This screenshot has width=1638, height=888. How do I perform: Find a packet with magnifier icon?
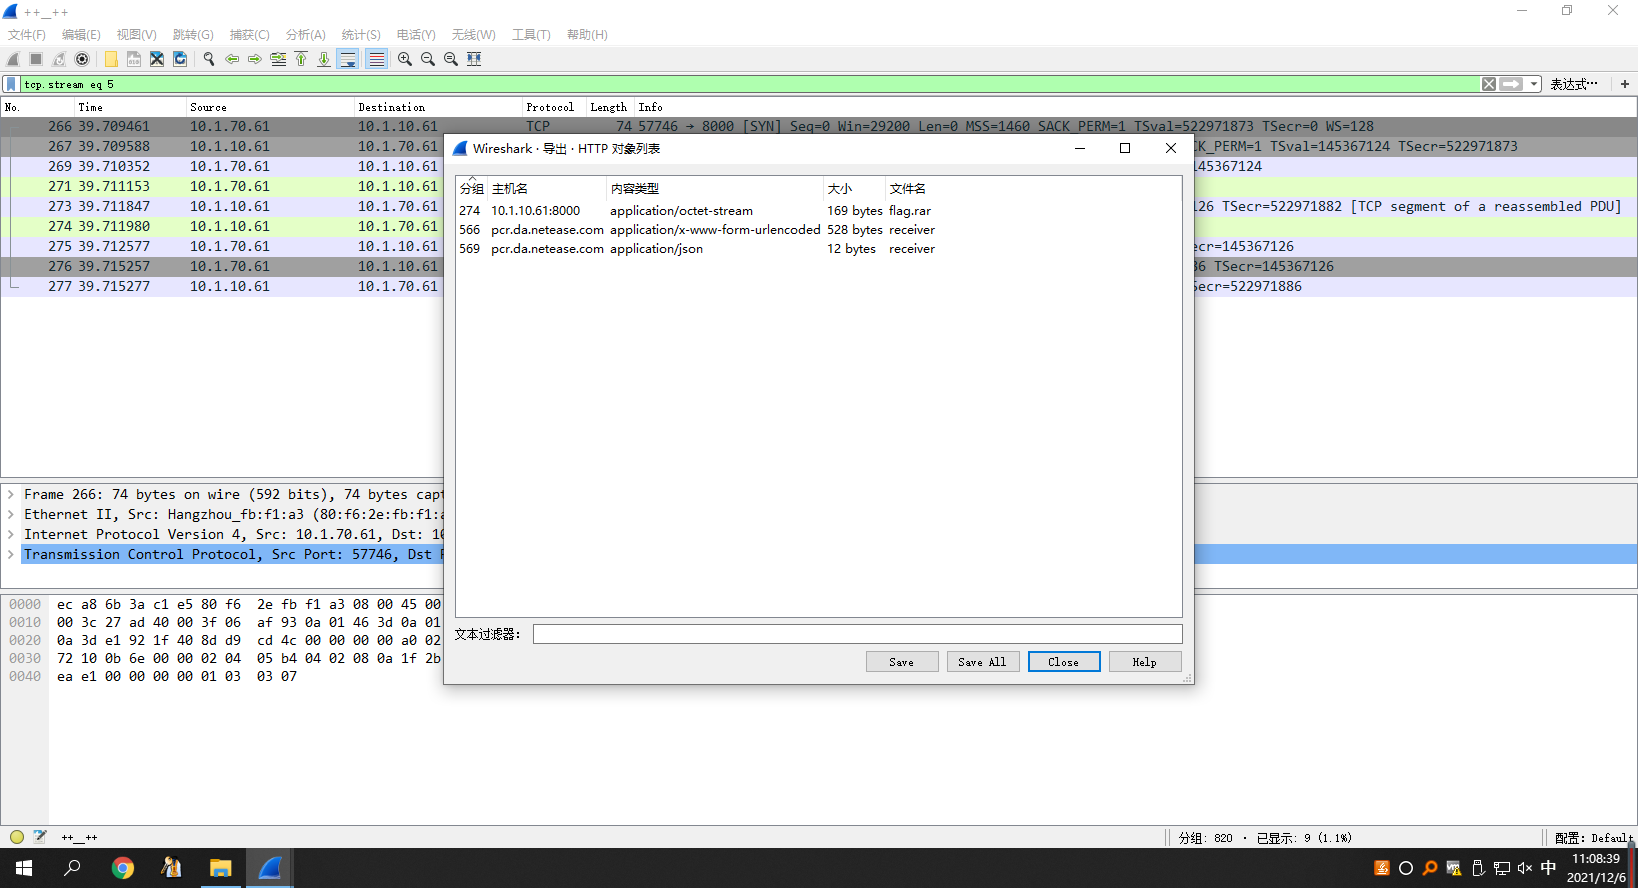point(209,59)
